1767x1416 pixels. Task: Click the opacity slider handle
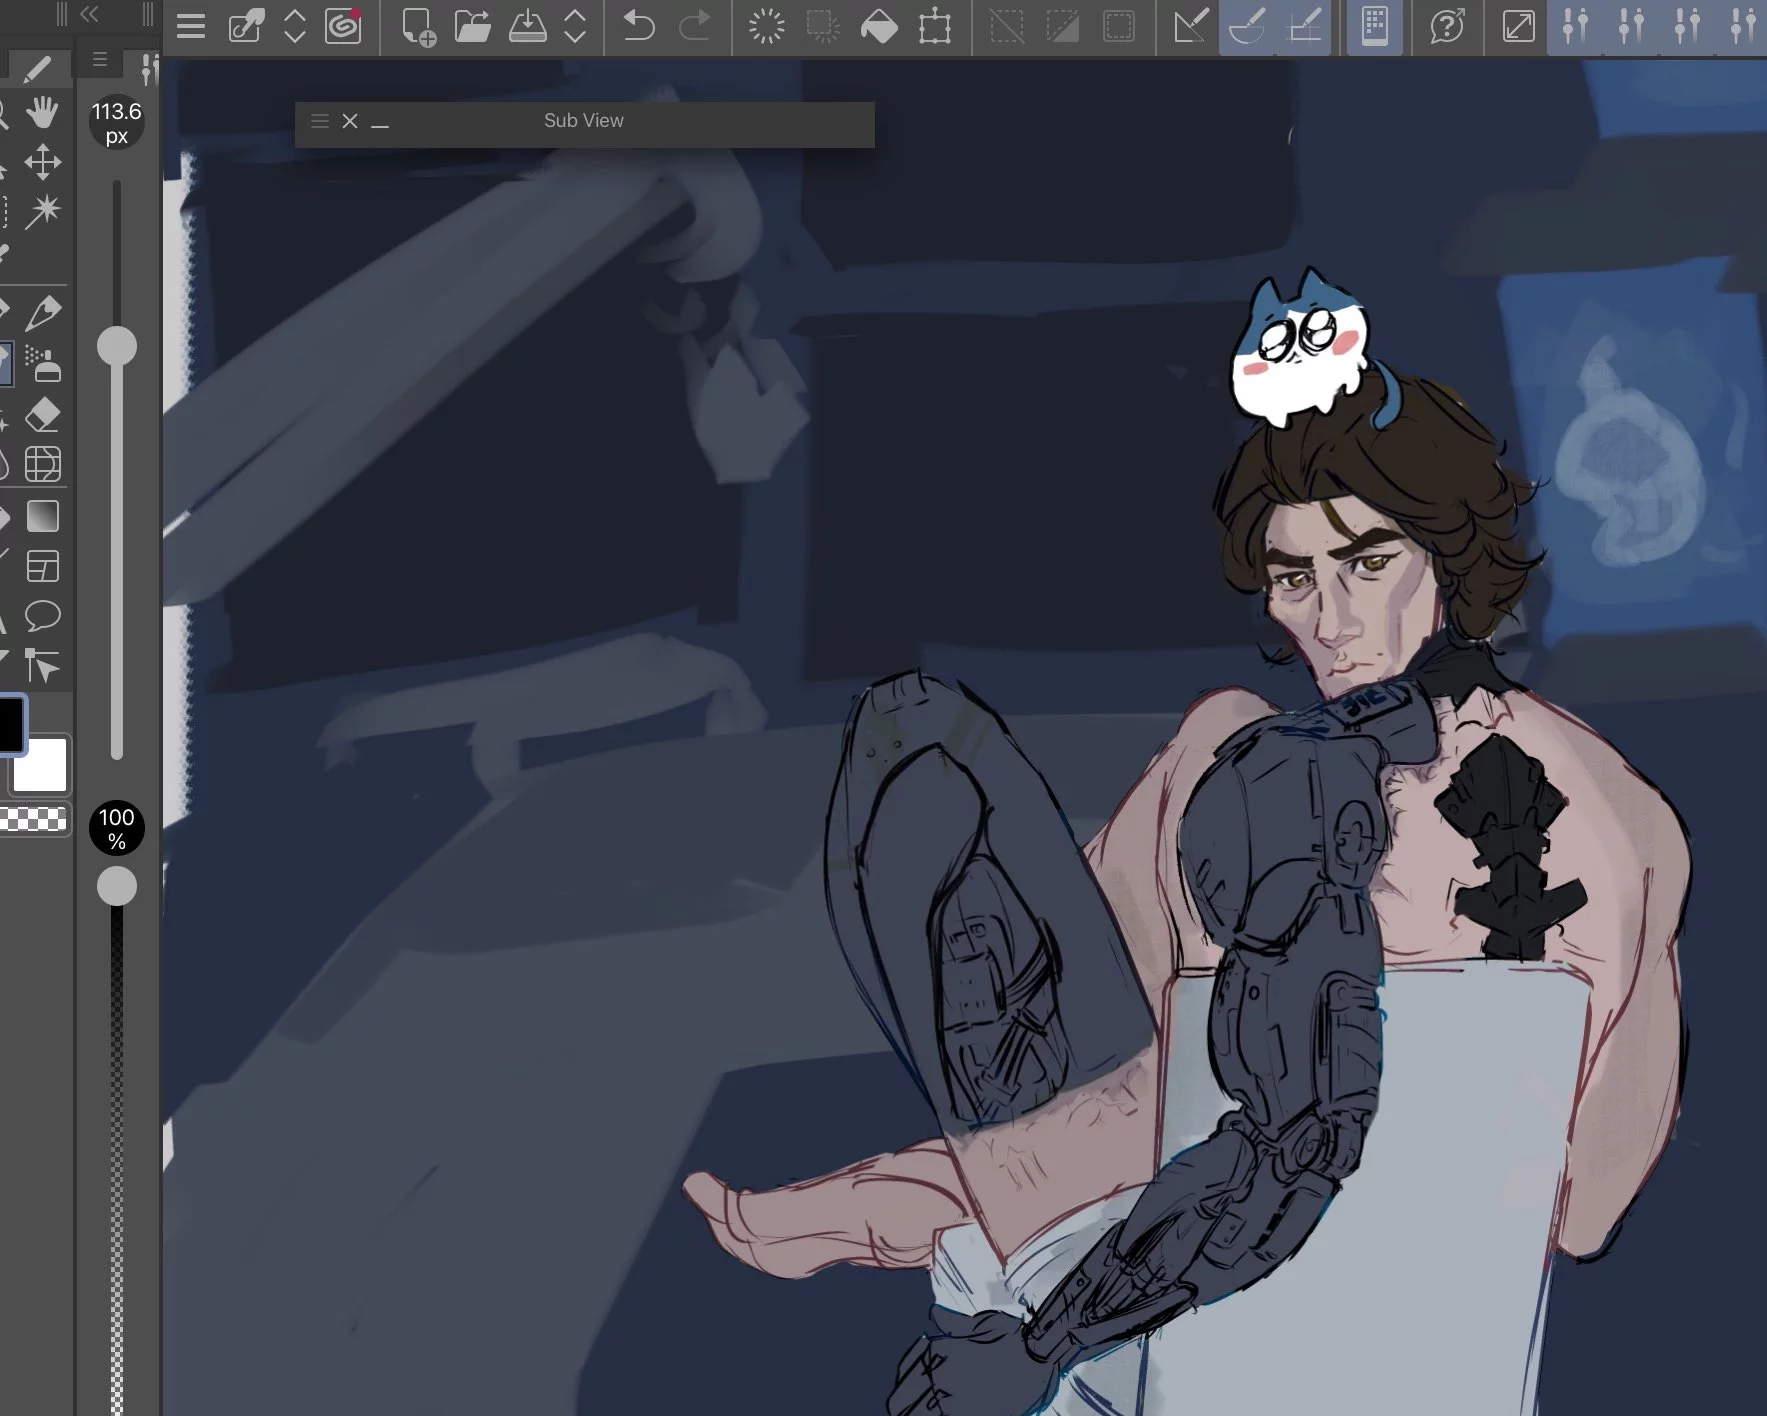click(x=117, y=886)
